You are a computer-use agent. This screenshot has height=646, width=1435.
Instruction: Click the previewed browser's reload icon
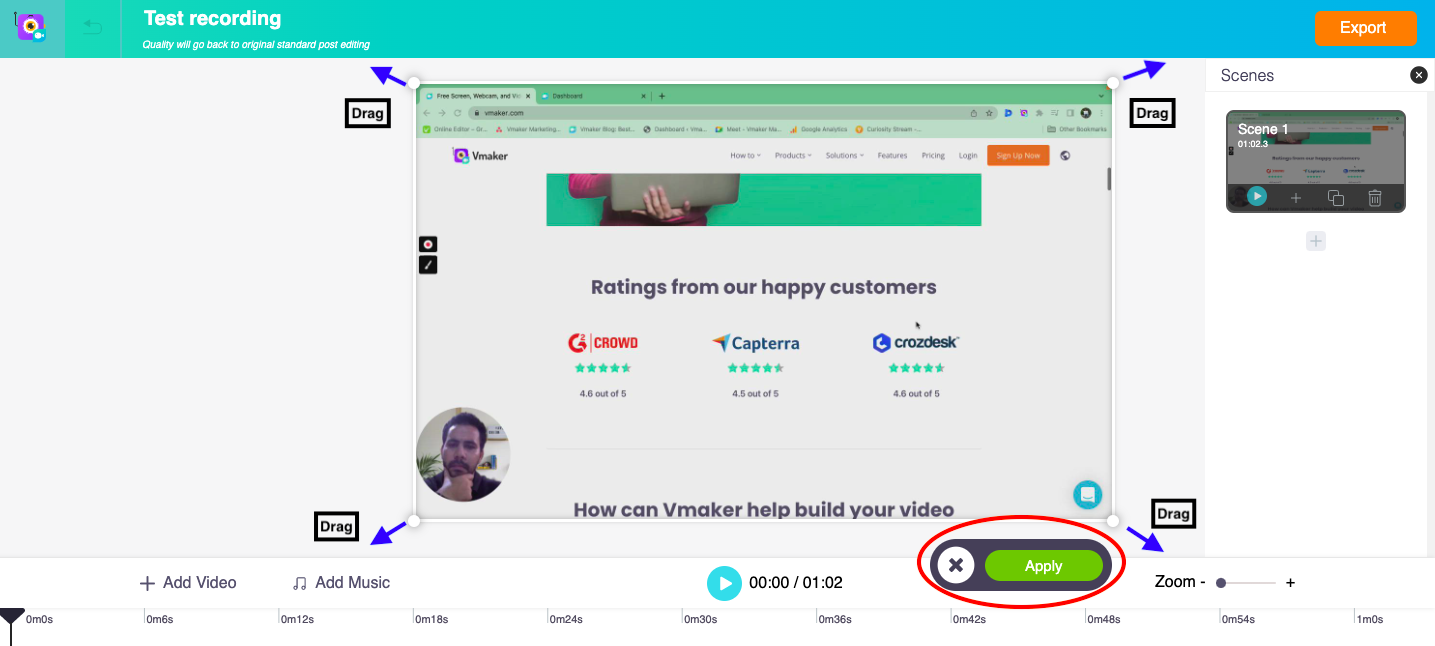pos(457,113)
